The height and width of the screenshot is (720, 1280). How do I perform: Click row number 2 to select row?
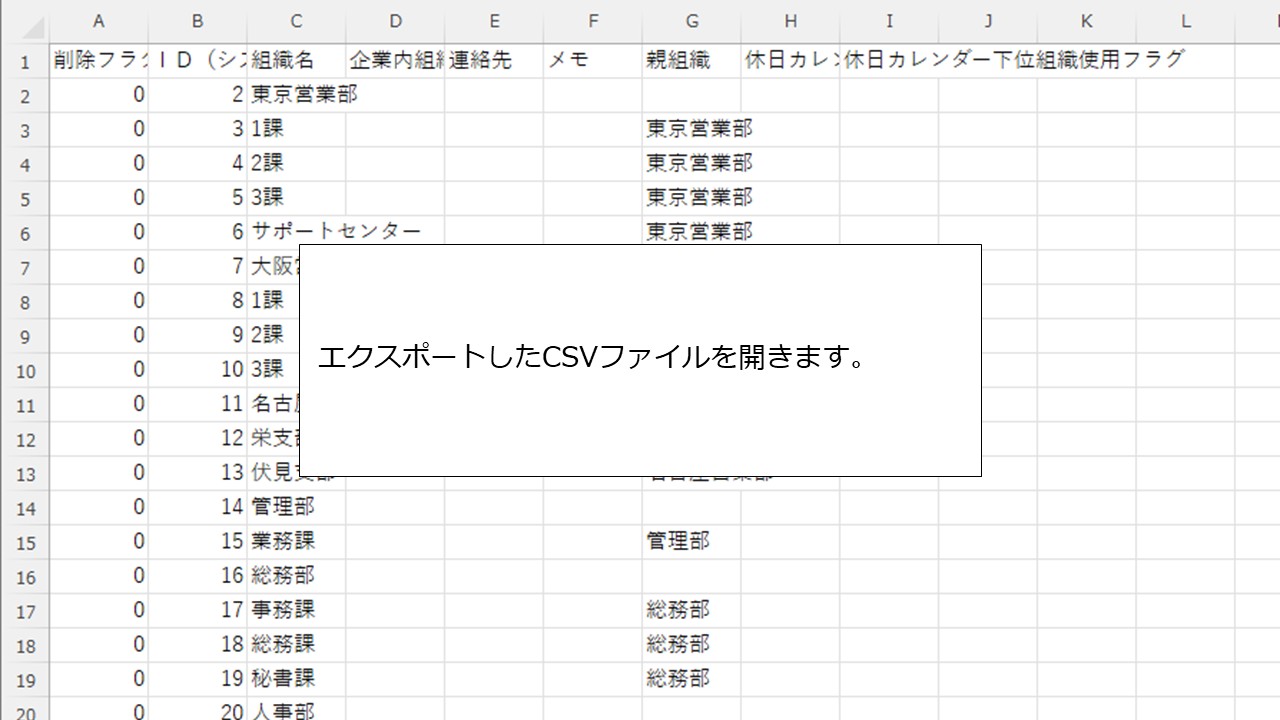pos(25,94)
